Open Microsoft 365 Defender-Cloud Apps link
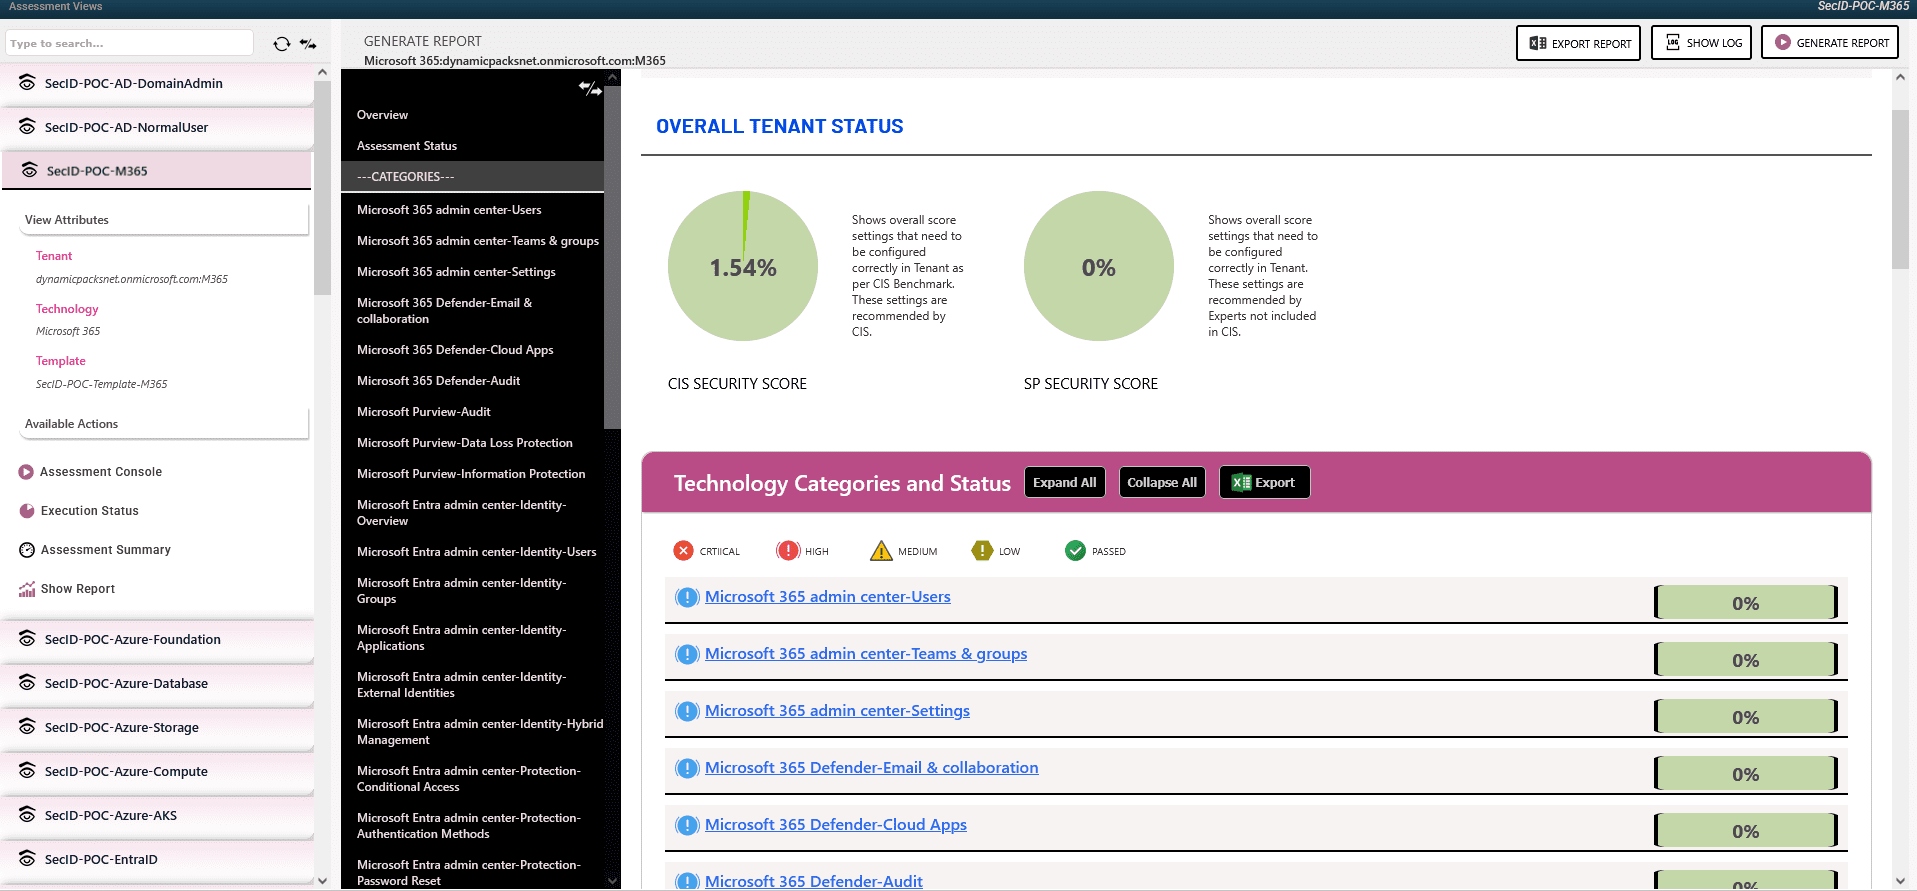1917x891 pixels. [x=835, y=825]
